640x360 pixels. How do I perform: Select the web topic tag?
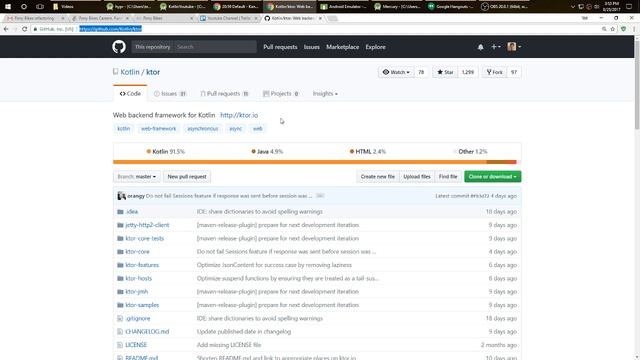[x=258, y=129]
